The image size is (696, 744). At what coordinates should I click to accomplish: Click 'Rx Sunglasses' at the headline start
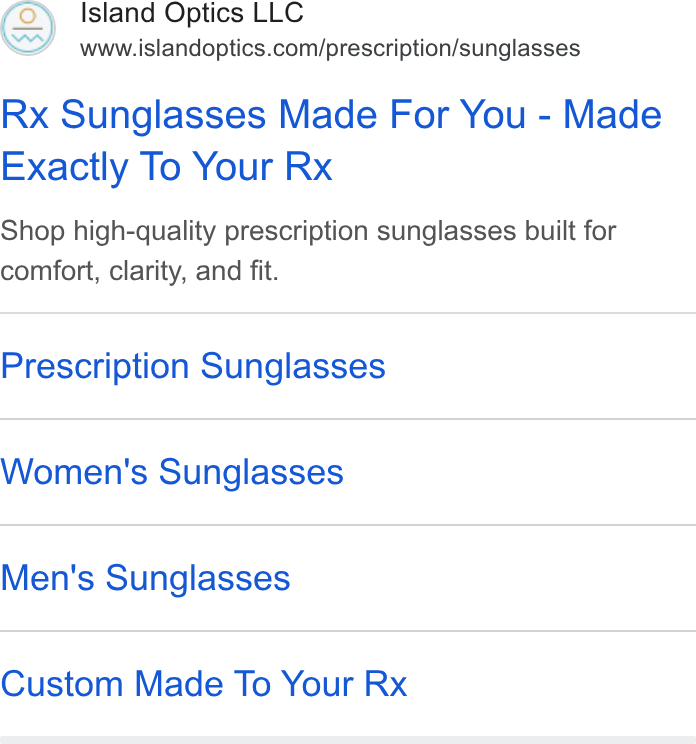[133, 115]
